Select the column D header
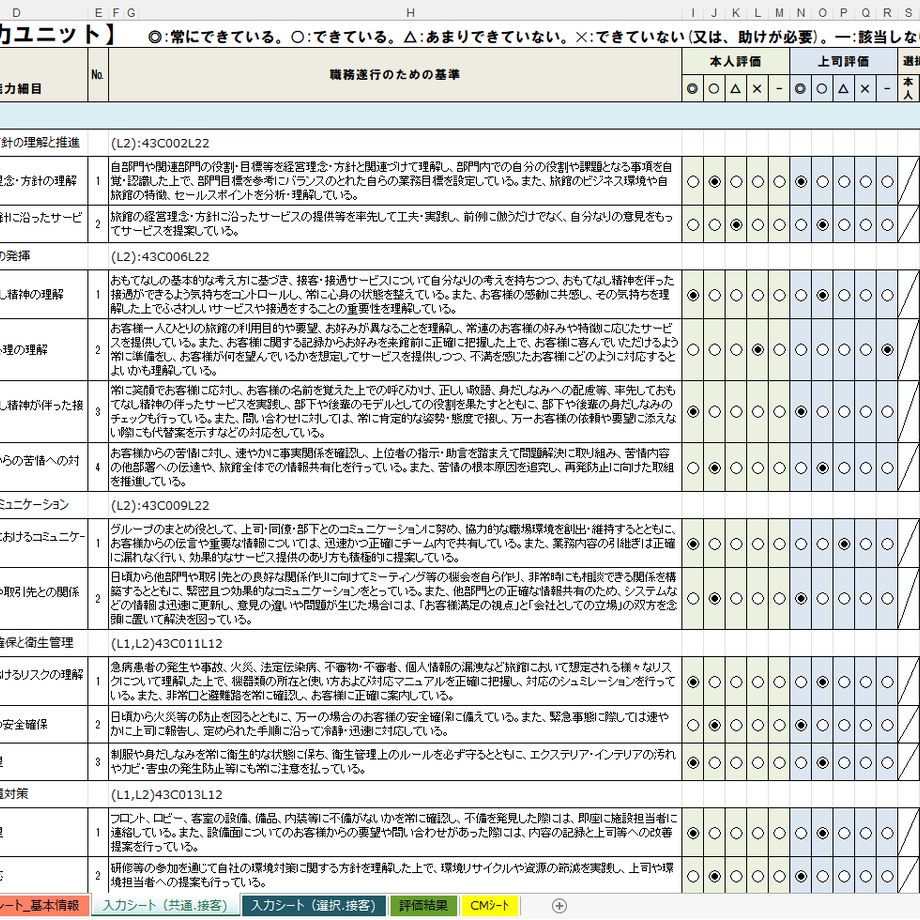The image size is (920, 920). (16, 13)
